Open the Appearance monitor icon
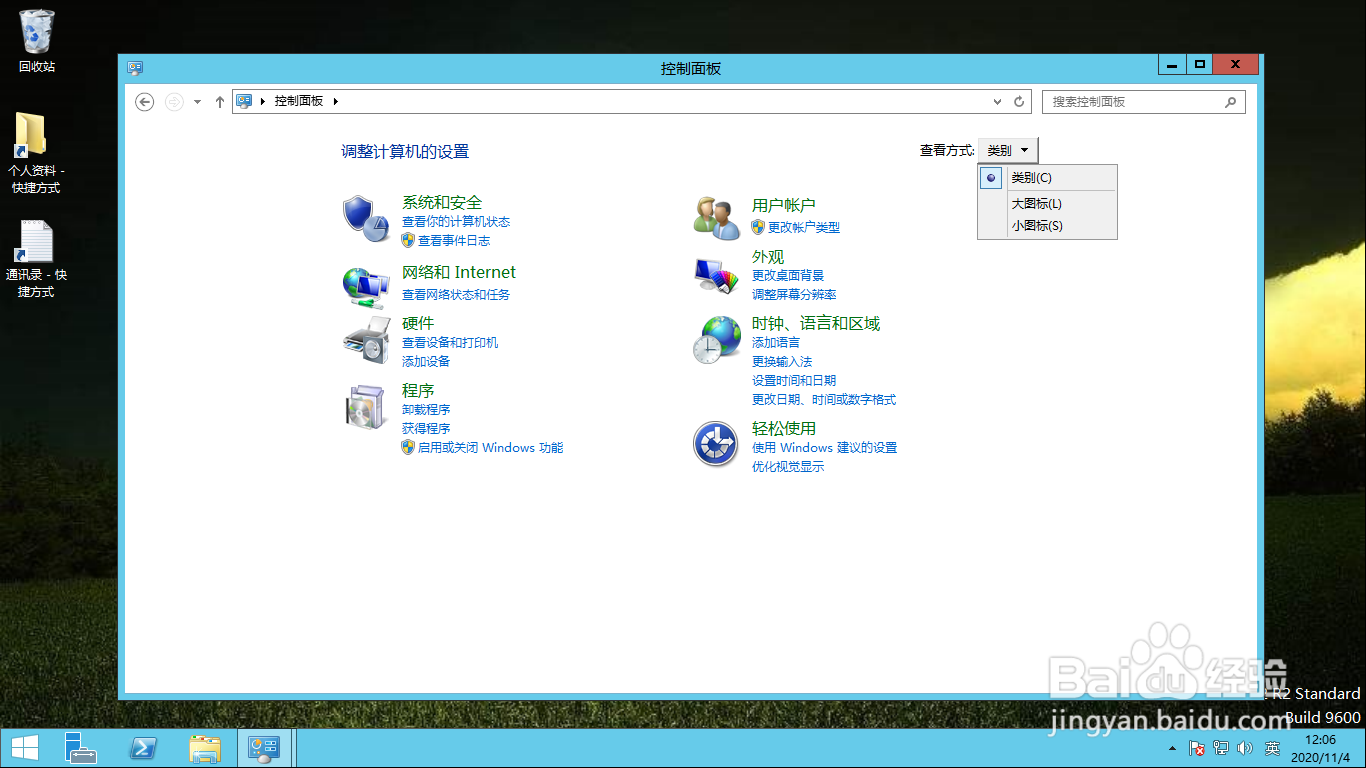 click(717, 274)
